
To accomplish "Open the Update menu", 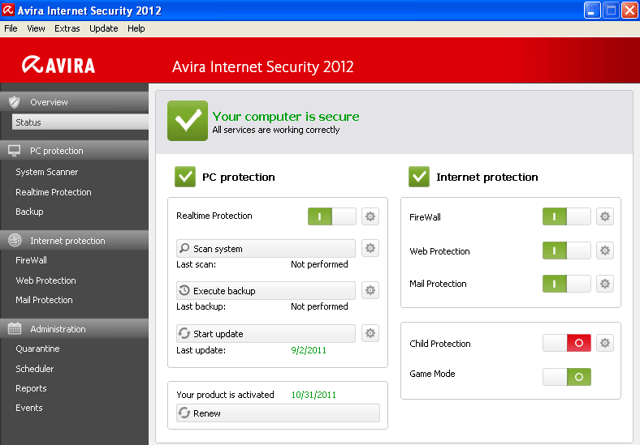I will [x=104, y=29].
